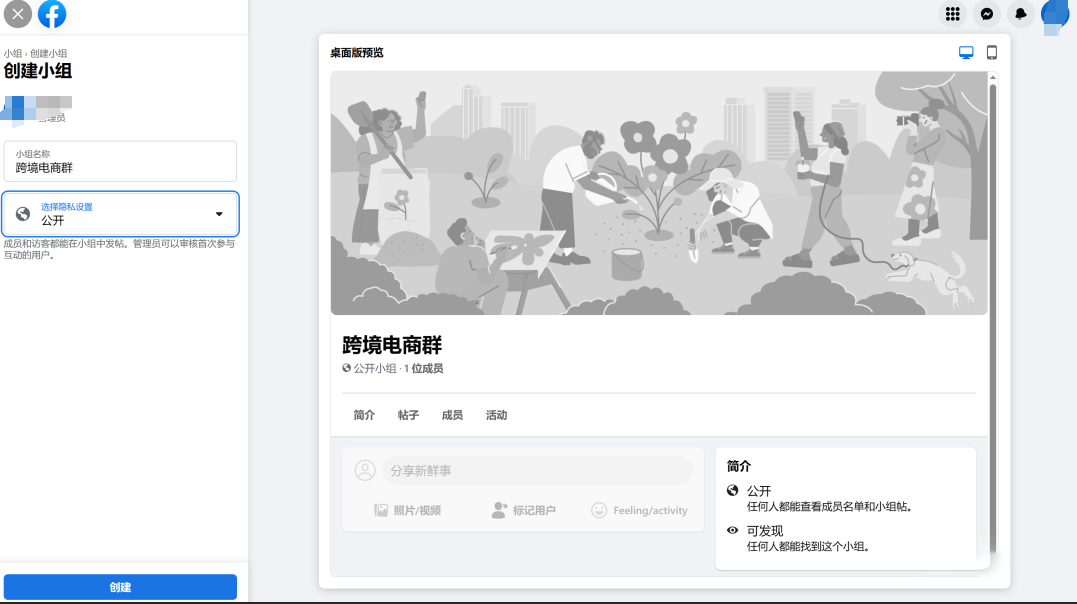The width and height of the screenshot is (1077, 604).
Task: Click the 分享新鲜事 post box
Action: pos(536,470)
